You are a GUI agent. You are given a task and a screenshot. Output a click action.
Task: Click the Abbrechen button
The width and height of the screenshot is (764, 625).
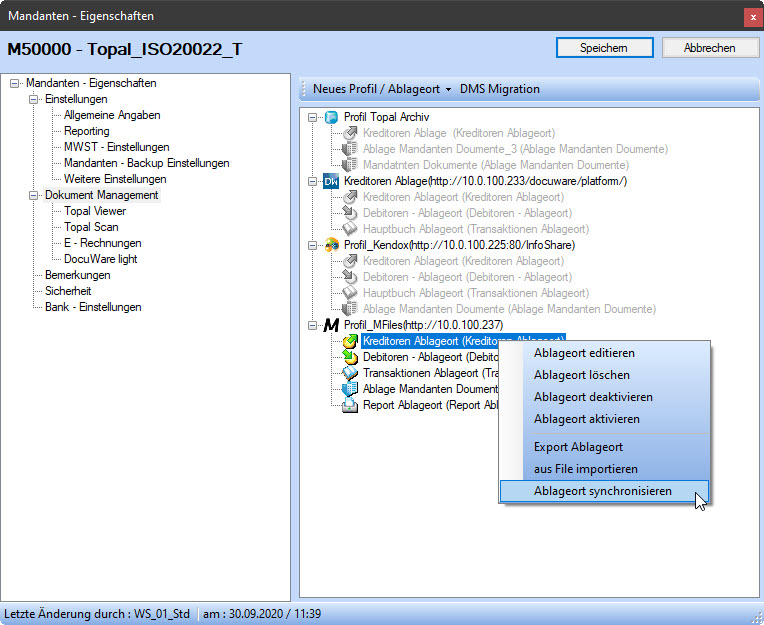[709, 48]
